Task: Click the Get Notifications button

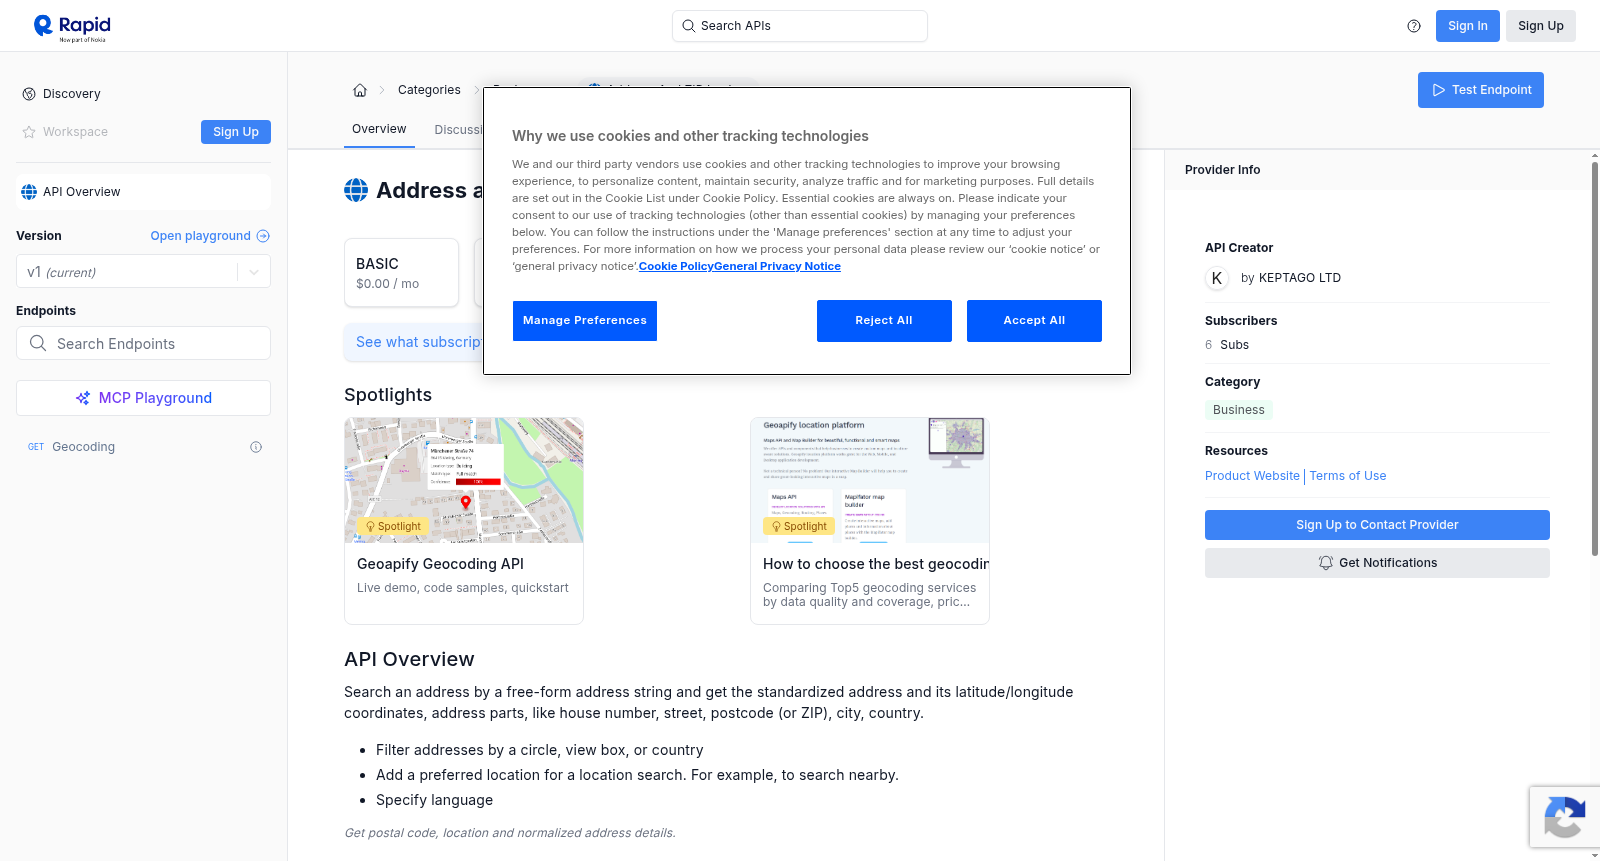Action: (x=1377, y=563)
